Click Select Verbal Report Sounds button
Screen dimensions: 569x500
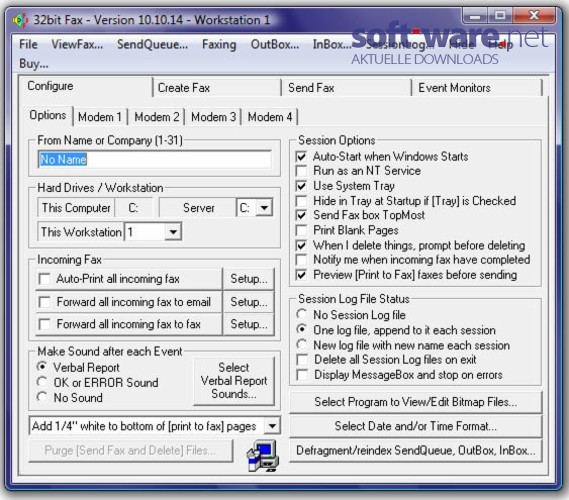tap(234, 381)
